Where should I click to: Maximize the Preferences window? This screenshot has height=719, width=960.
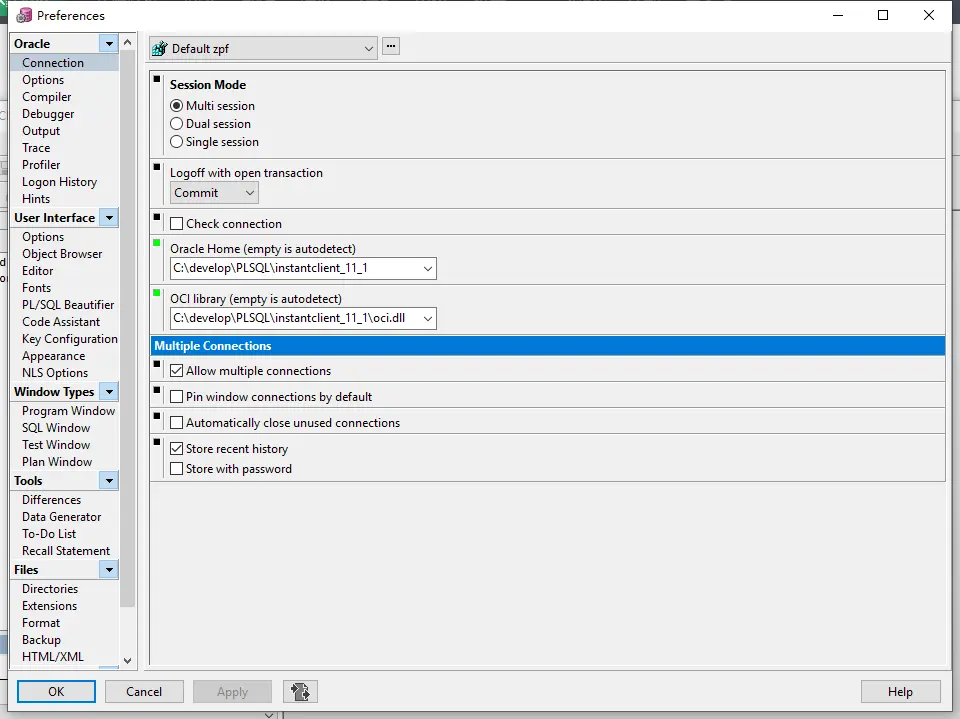(883, 15)
